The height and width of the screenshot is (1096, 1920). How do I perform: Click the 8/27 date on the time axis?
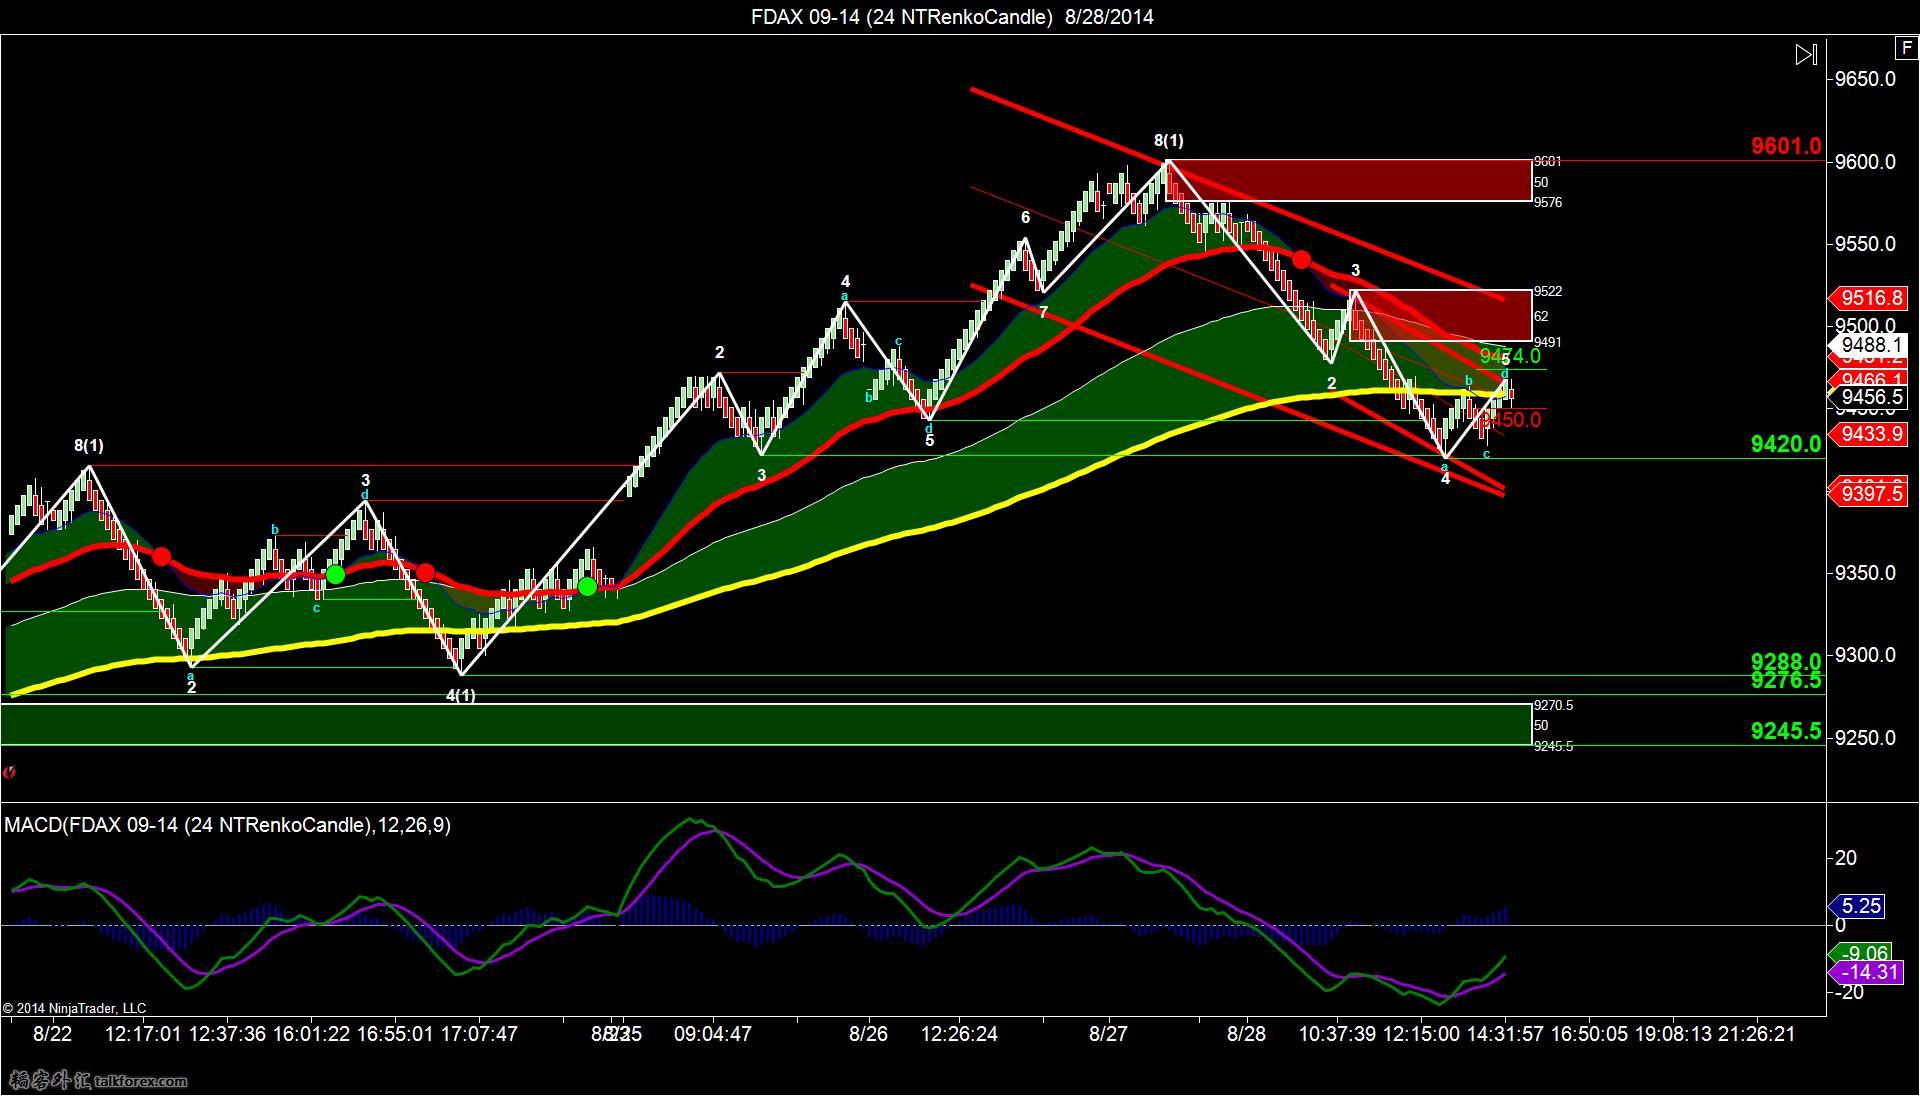click(x=1108, y=1034)
